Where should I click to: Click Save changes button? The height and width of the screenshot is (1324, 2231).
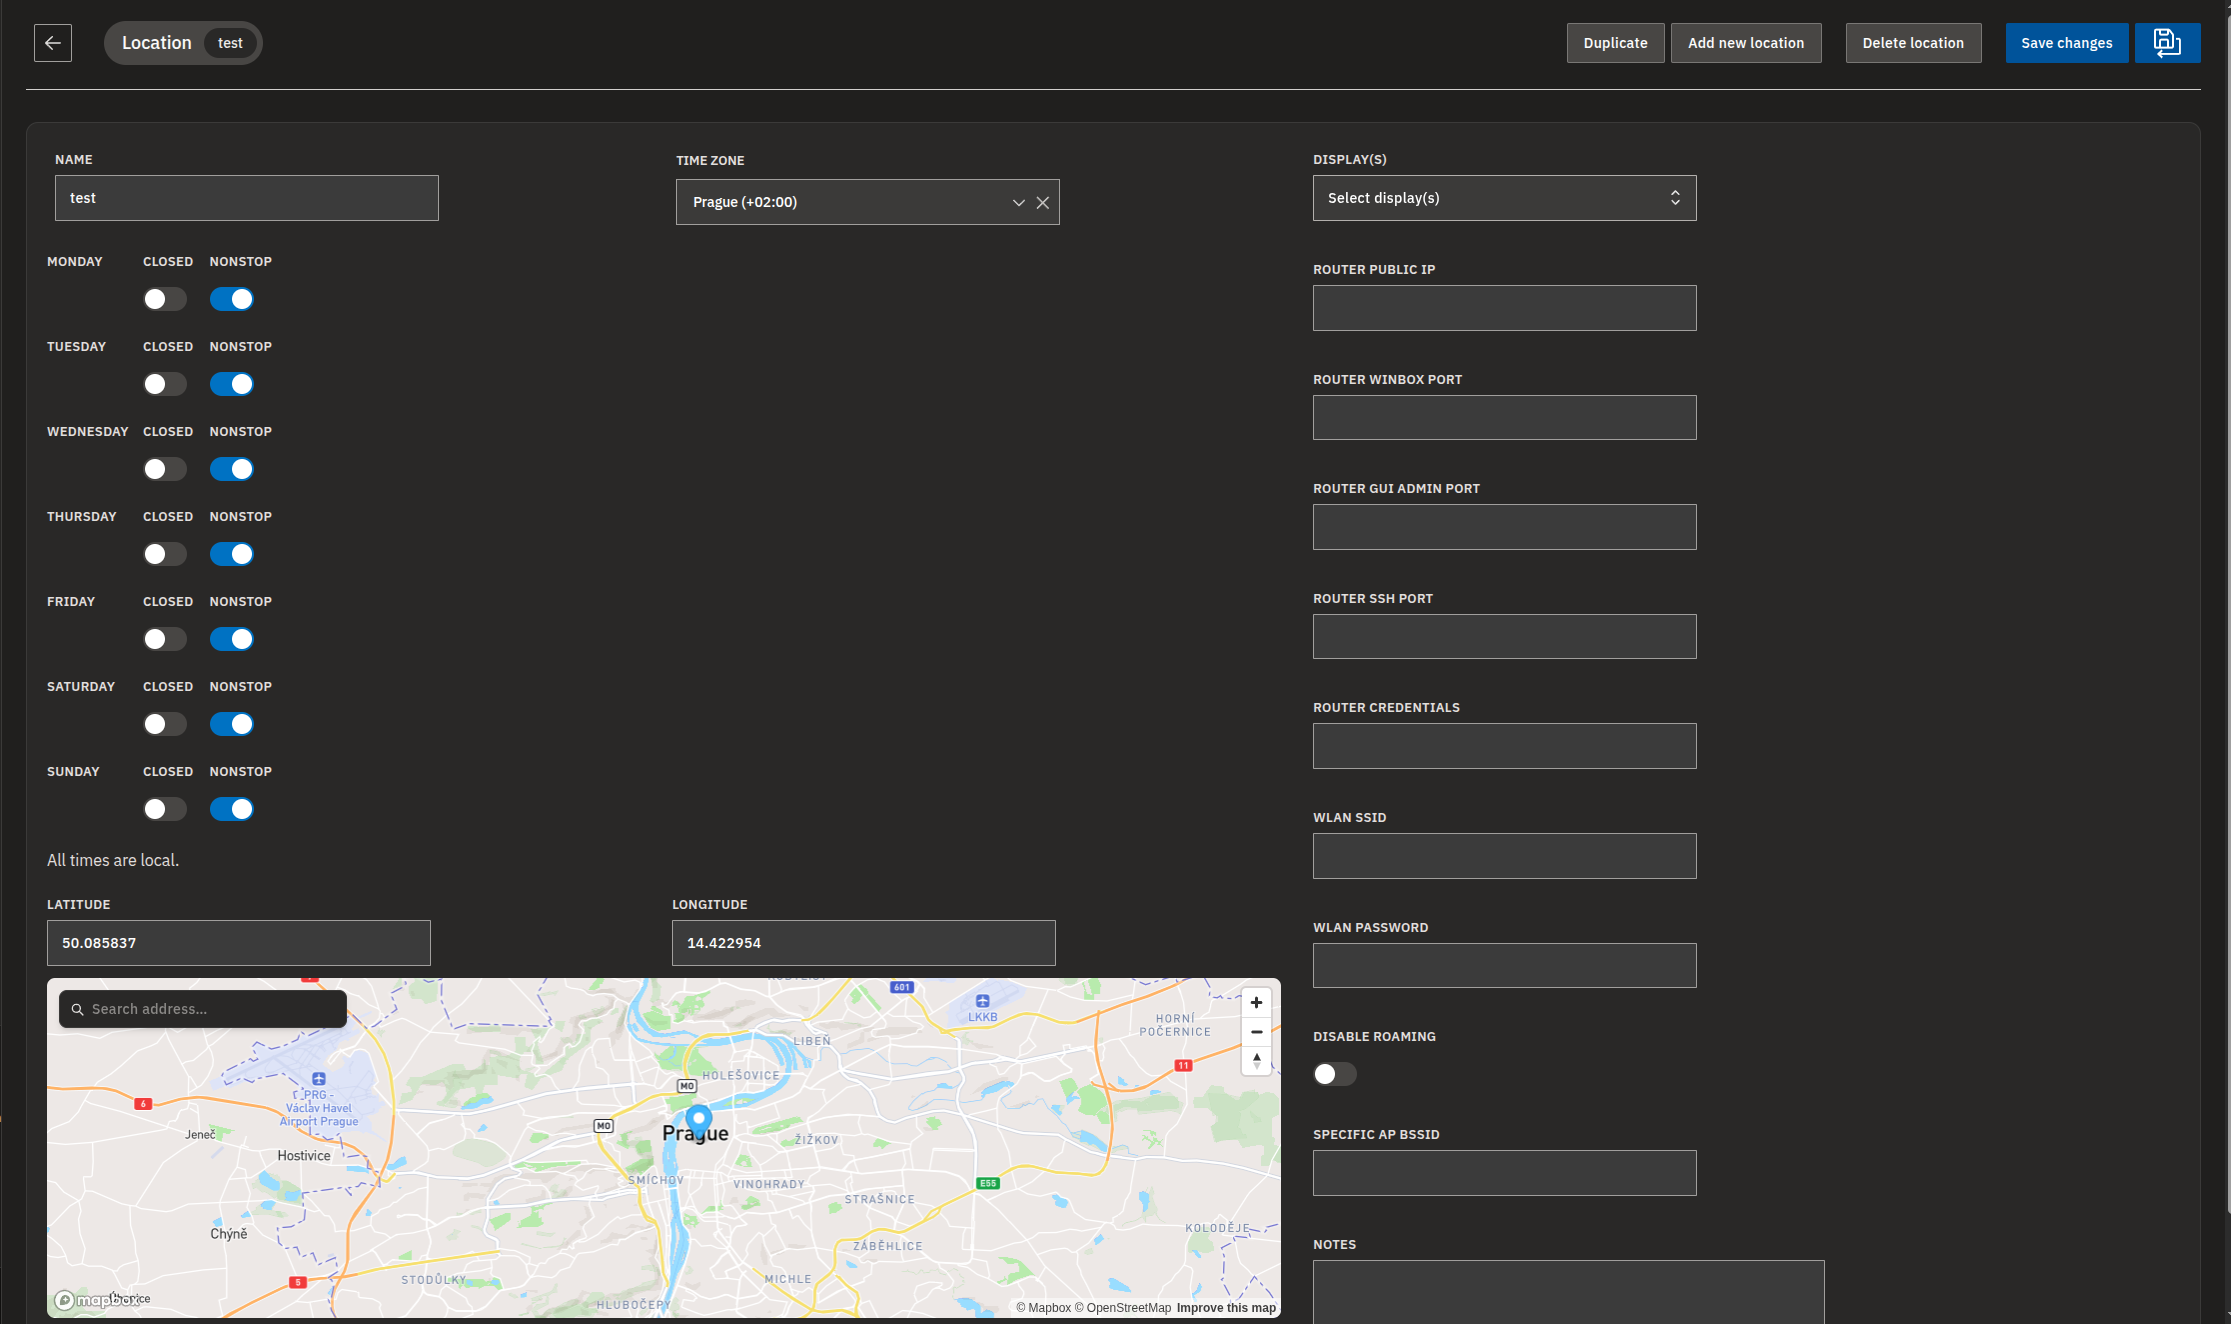tap(2066, 43)
